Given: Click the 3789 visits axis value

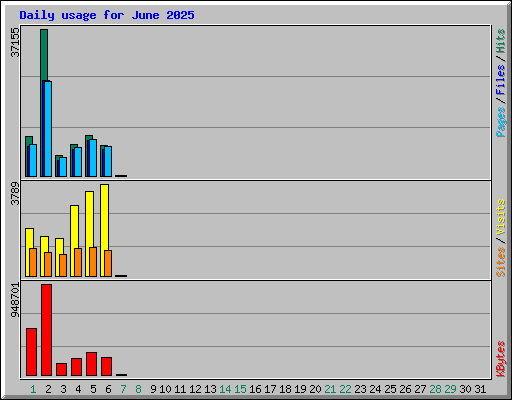Looking at the screenshot, I should tap(15, 193).
